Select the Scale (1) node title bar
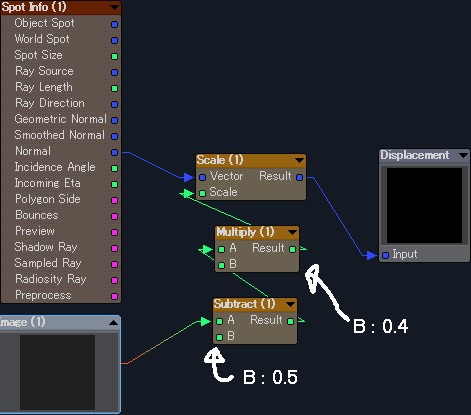 (x=251, y=160)
